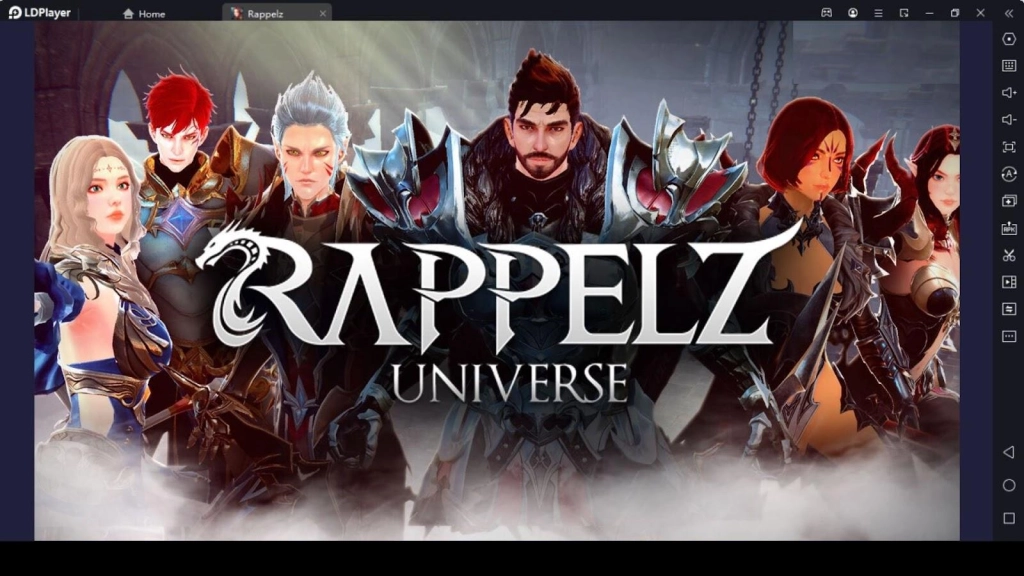The width and height of the screenshot is (1024, 576).
Task: Open the keyboard mapping tool
Action: click(1008, 65)
